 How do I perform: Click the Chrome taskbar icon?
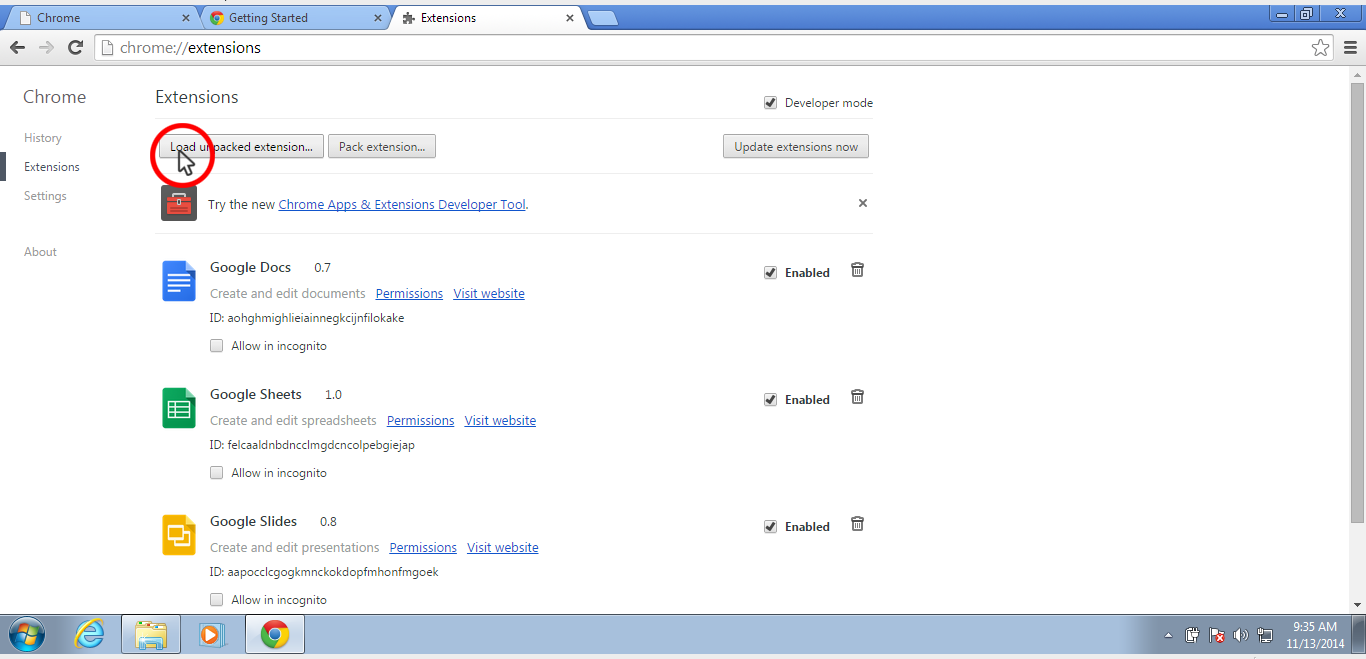click(275, 634)
